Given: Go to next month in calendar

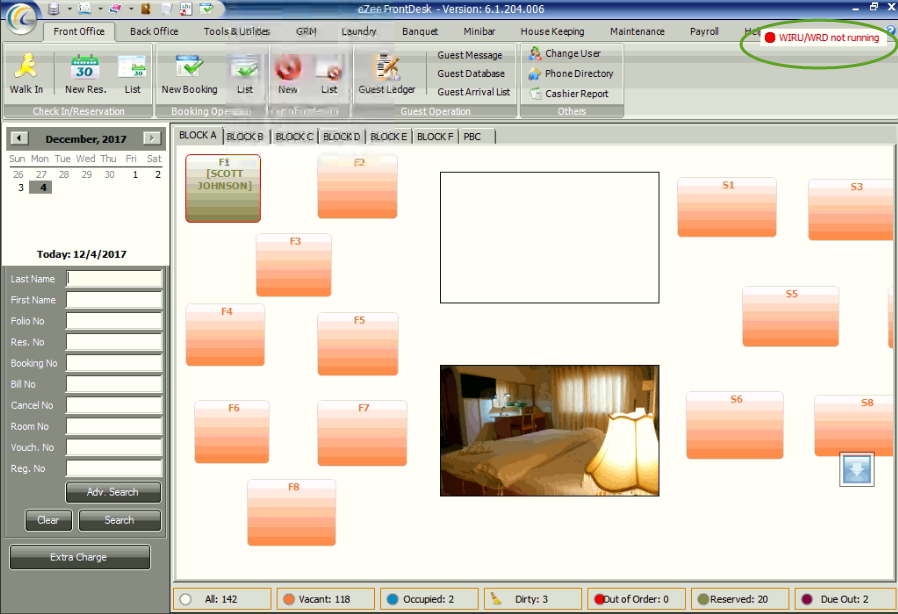Looking at the screenshot, I should [152, 139].
